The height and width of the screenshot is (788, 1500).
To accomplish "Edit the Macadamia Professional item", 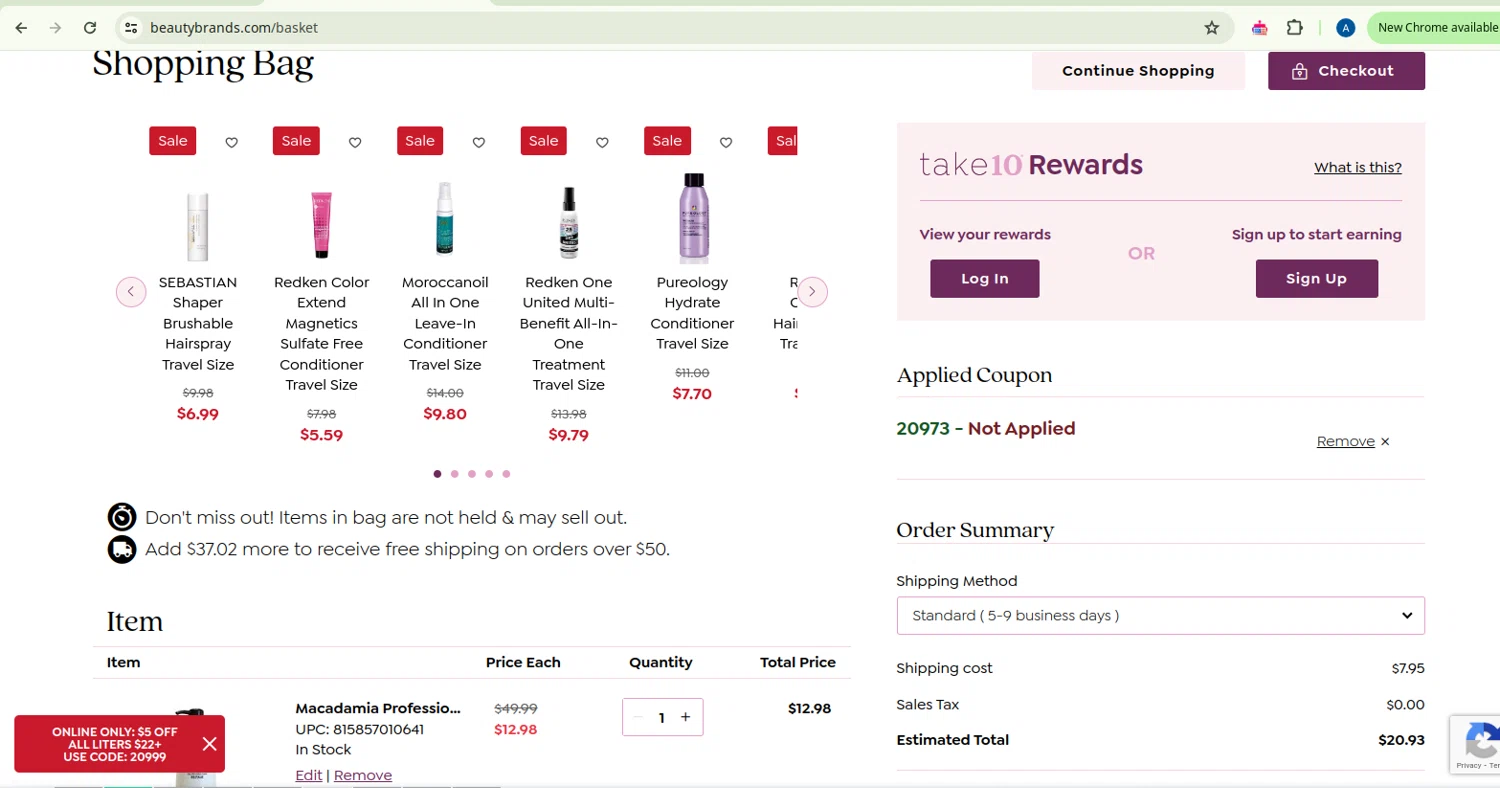I will (x=309, y=775).
